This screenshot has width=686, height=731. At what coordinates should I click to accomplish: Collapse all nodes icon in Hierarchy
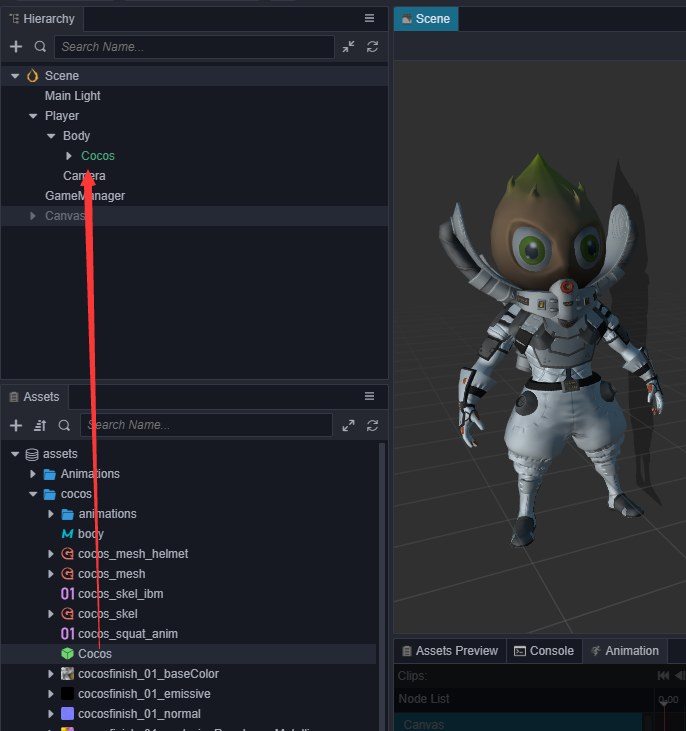348,47
